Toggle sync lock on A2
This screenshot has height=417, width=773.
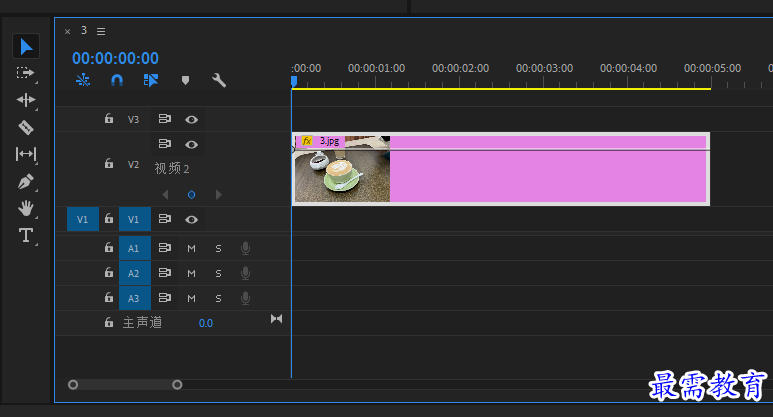pos(165,272)
